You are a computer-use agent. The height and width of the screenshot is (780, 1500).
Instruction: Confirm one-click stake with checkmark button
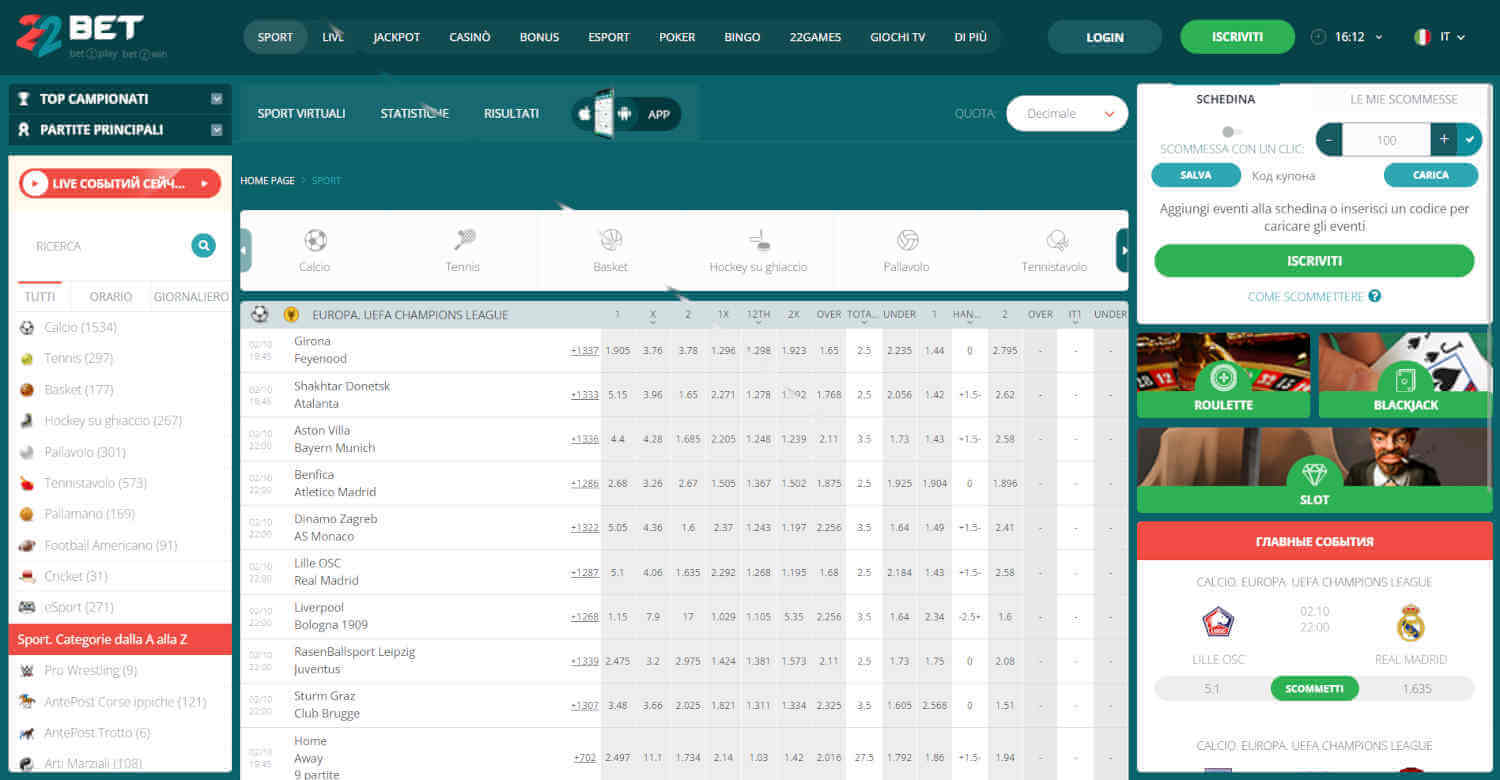(x=1469, y=140)
